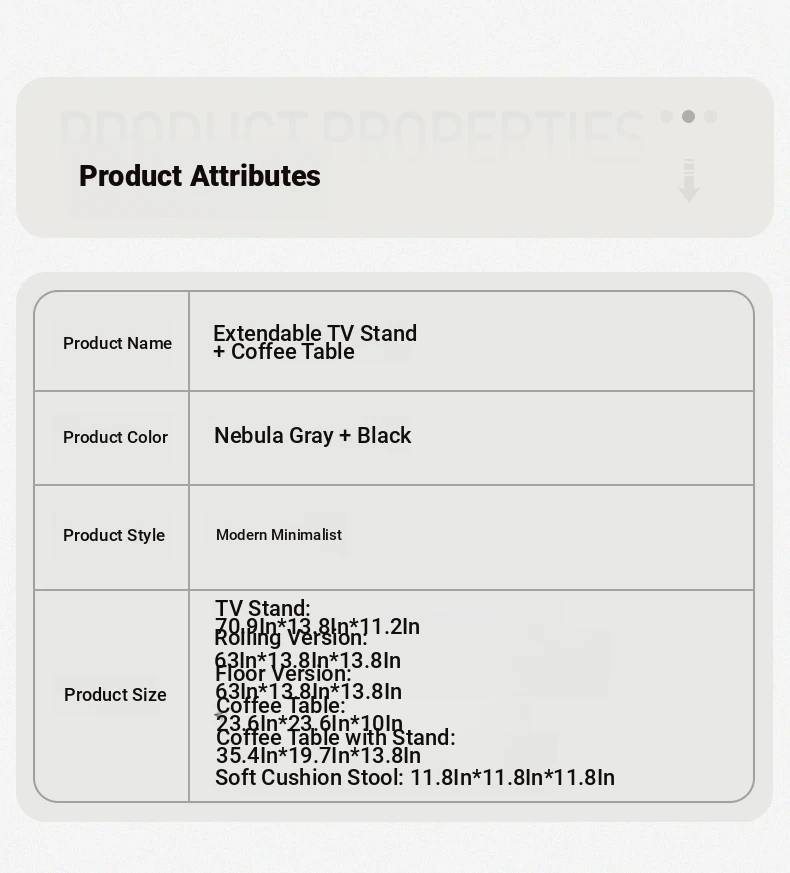Select the left pagination dot

(x=666, y=116)
